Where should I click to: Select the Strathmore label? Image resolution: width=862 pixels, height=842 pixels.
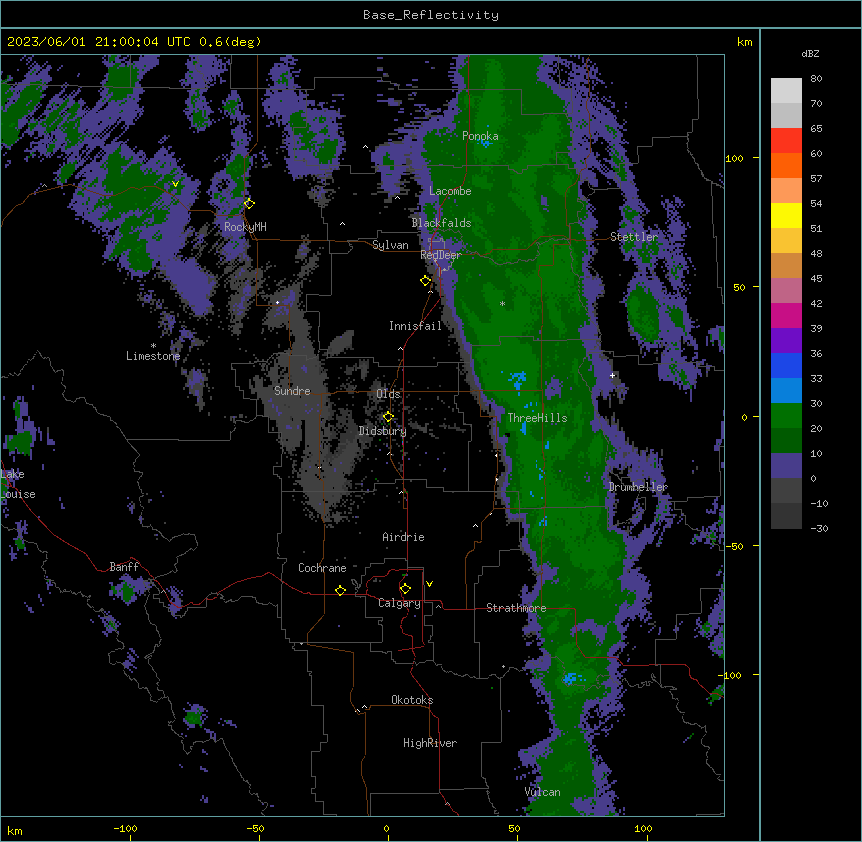coord(516,608)
